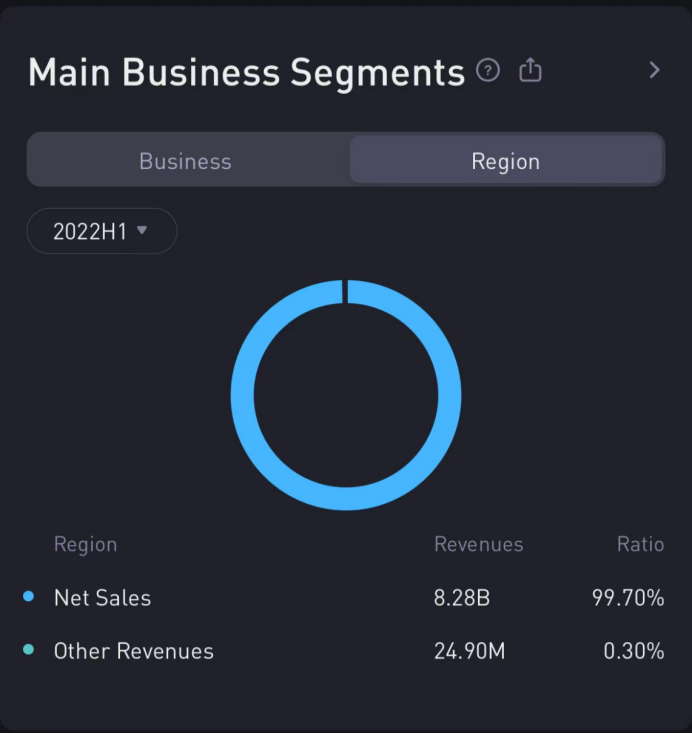Click the Revenues column header
The image size is (692, 734).
tap(478, 544)
